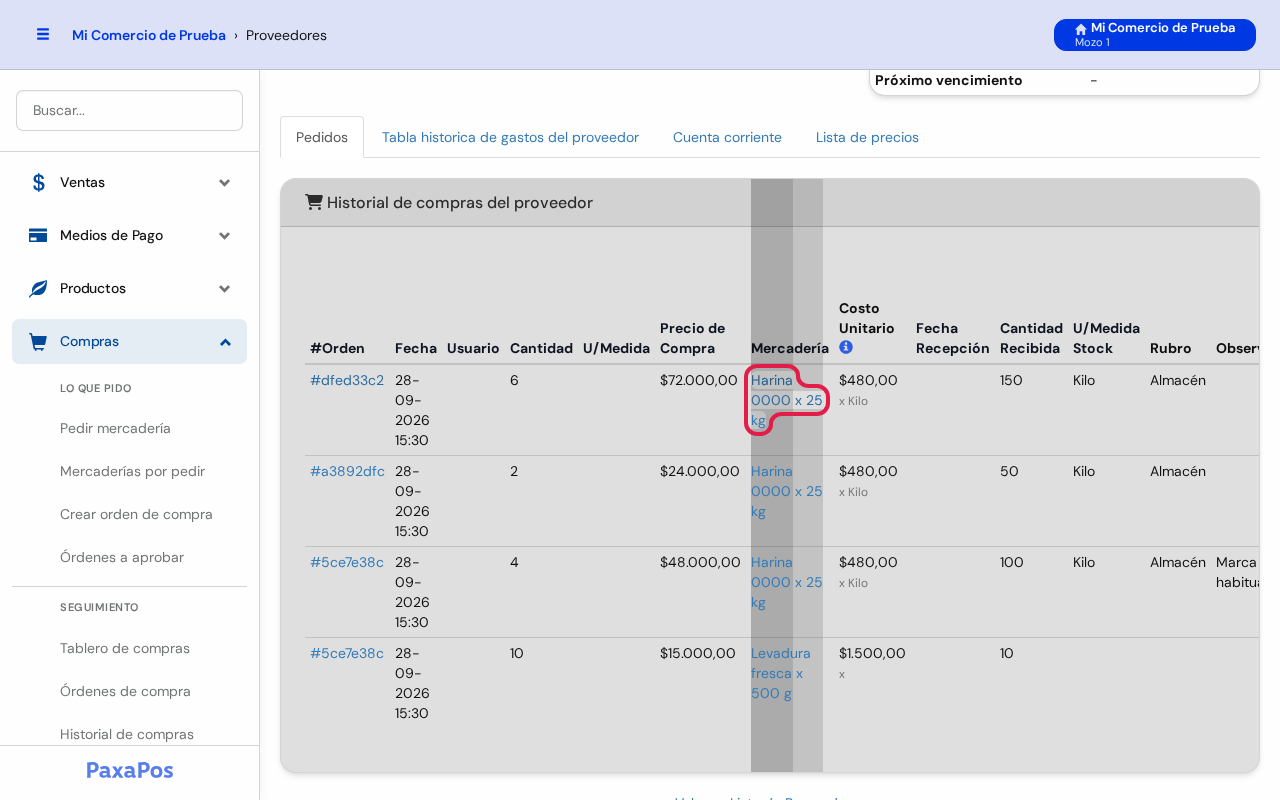The image size is (1280, 800).
Task: Select the Pedidos tab
Action: [322, 137]
